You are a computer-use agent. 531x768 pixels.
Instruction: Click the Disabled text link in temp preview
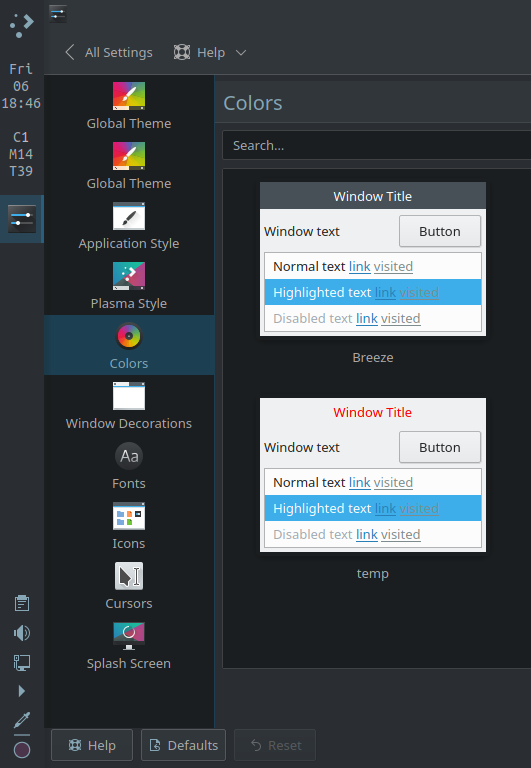pyautogui.click(x=367, y=534)
